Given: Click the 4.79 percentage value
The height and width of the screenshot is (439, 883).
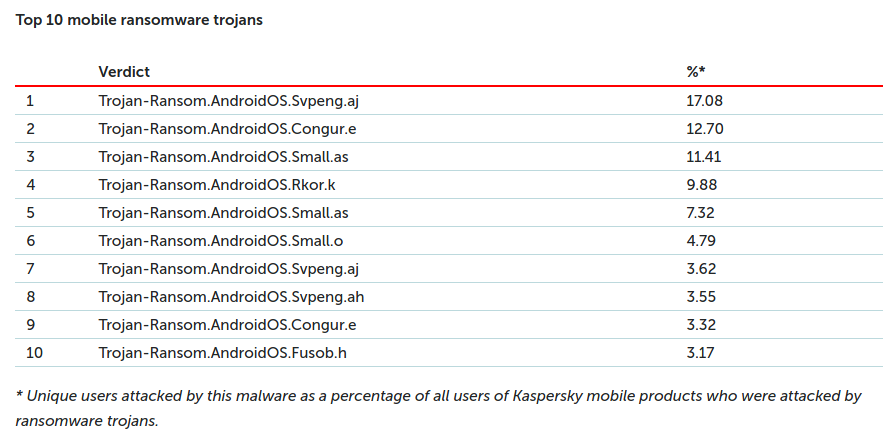Looking at the screenshot, I should [x=701, y=241].
